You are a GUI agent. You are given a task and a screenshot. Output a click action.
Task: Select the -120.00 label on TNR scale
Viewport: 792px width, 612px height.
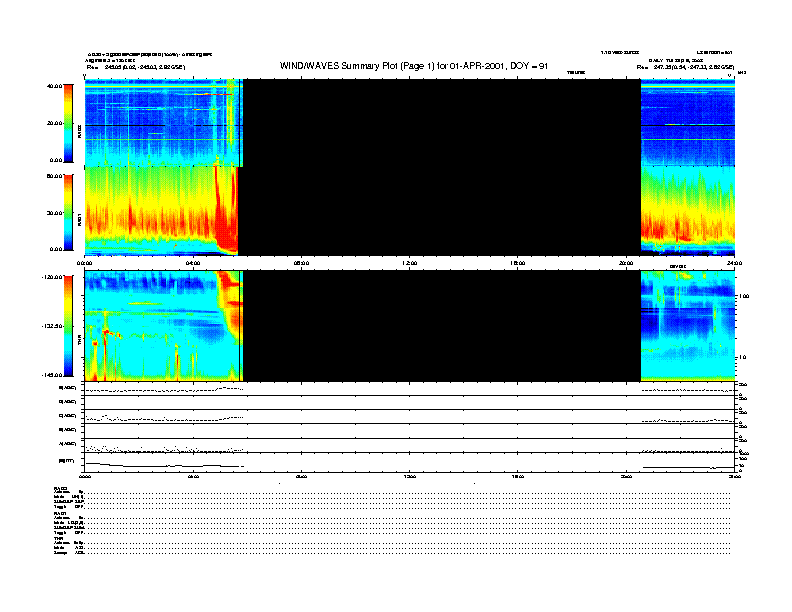(x=53, y=277)
